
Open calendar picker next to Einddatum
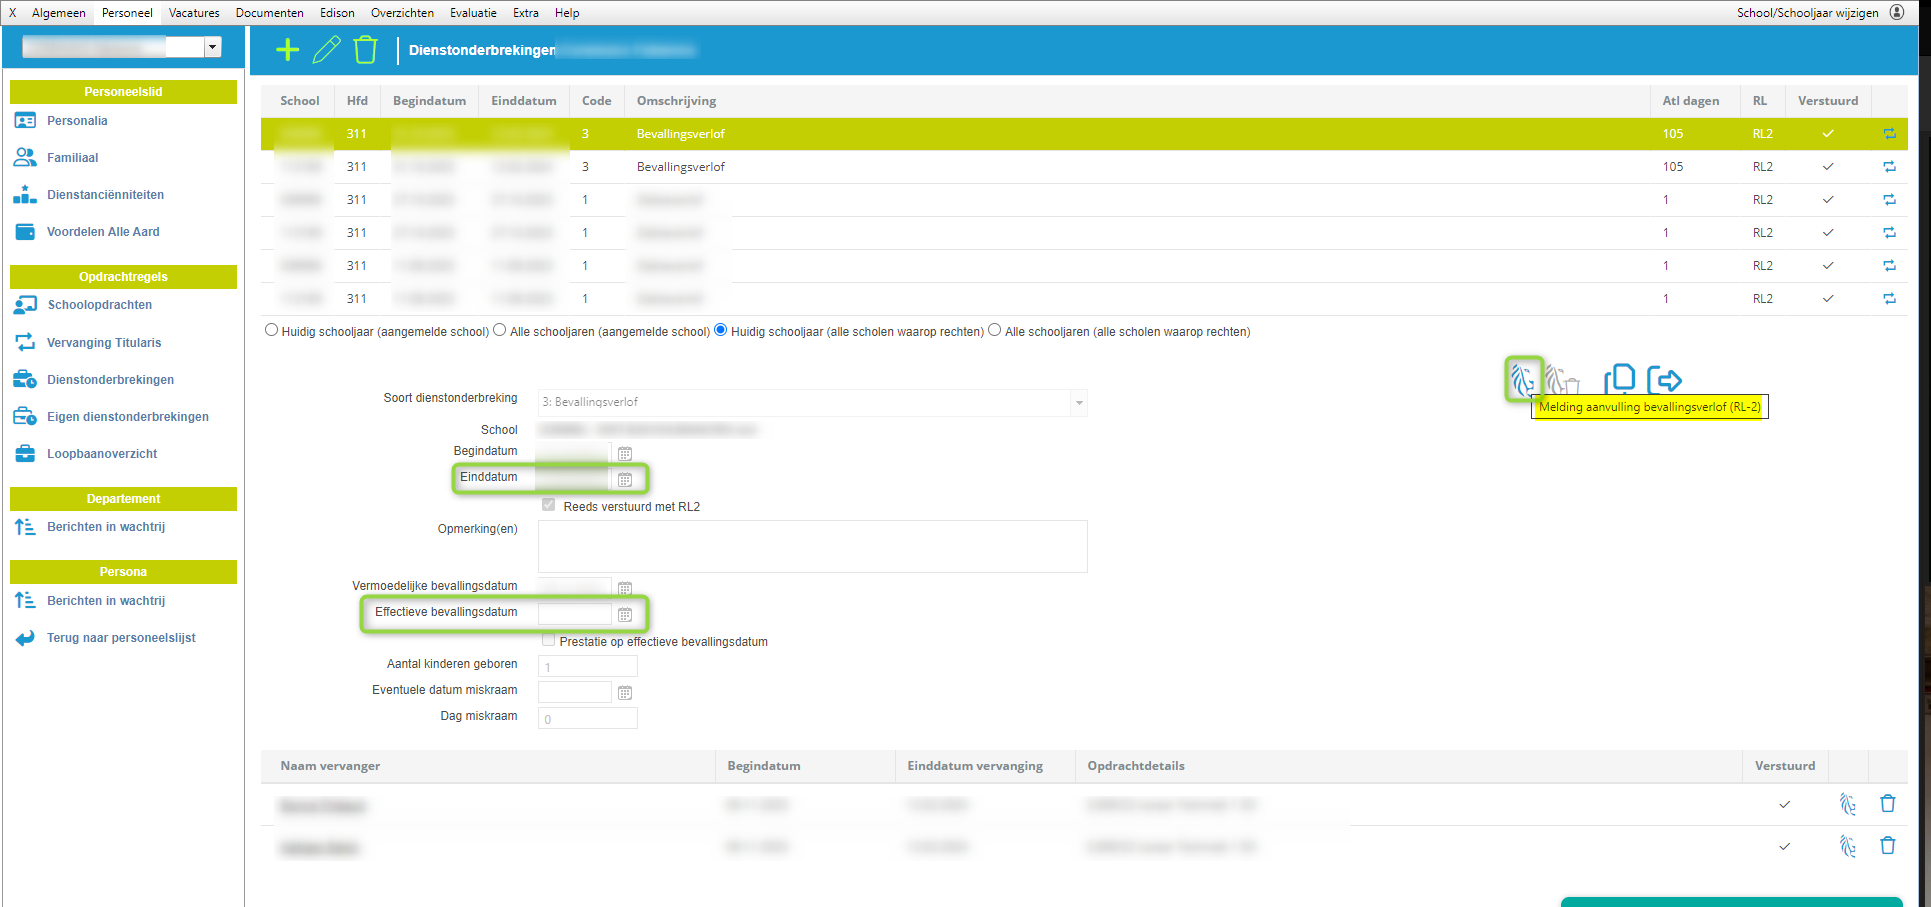(x=625, y=480)
